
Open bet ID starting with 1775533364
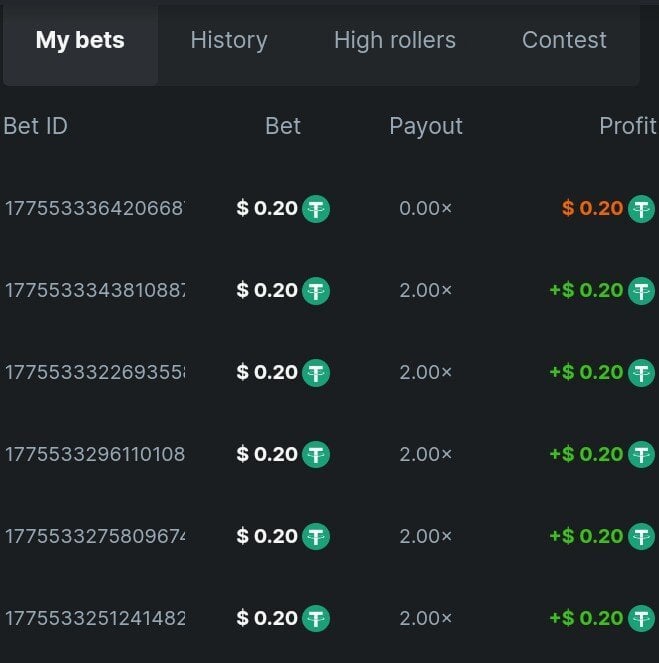[x=94, y=209]
